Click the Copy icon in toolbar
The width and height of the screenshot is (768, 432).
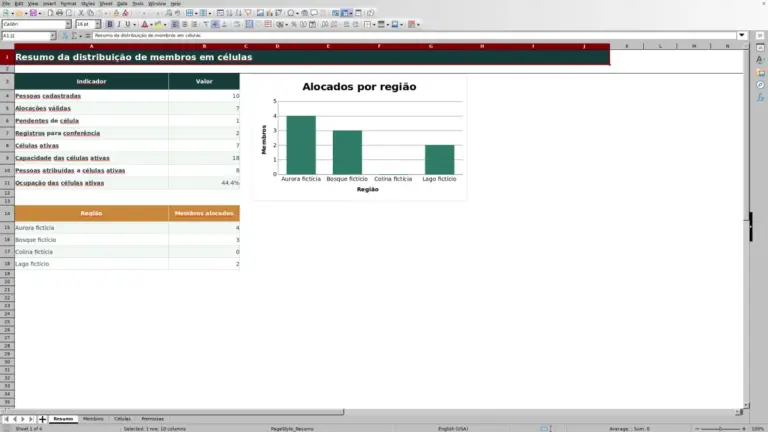click(x=91, y=13)
